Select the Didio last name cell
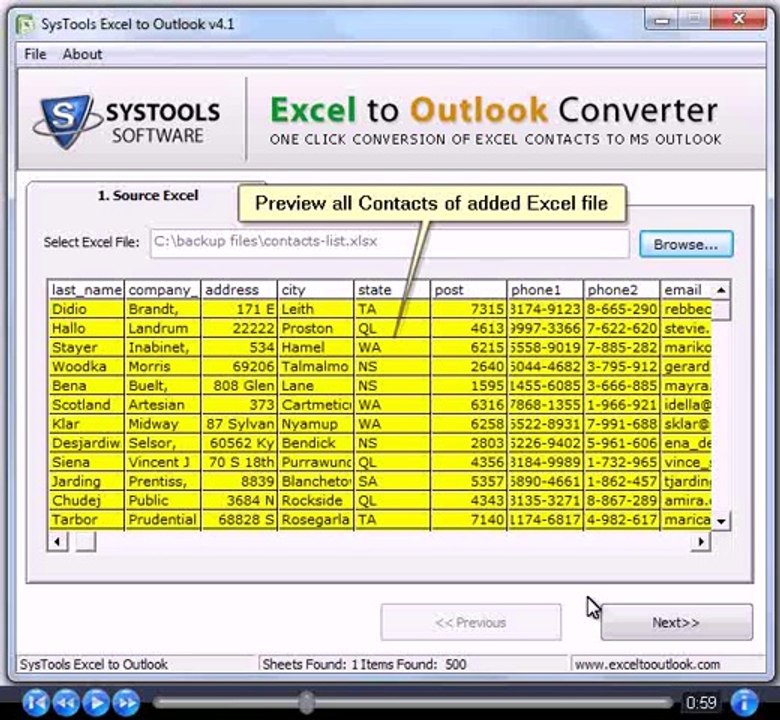The height and width of the screenshot is (720, 780). pos(86,309)
